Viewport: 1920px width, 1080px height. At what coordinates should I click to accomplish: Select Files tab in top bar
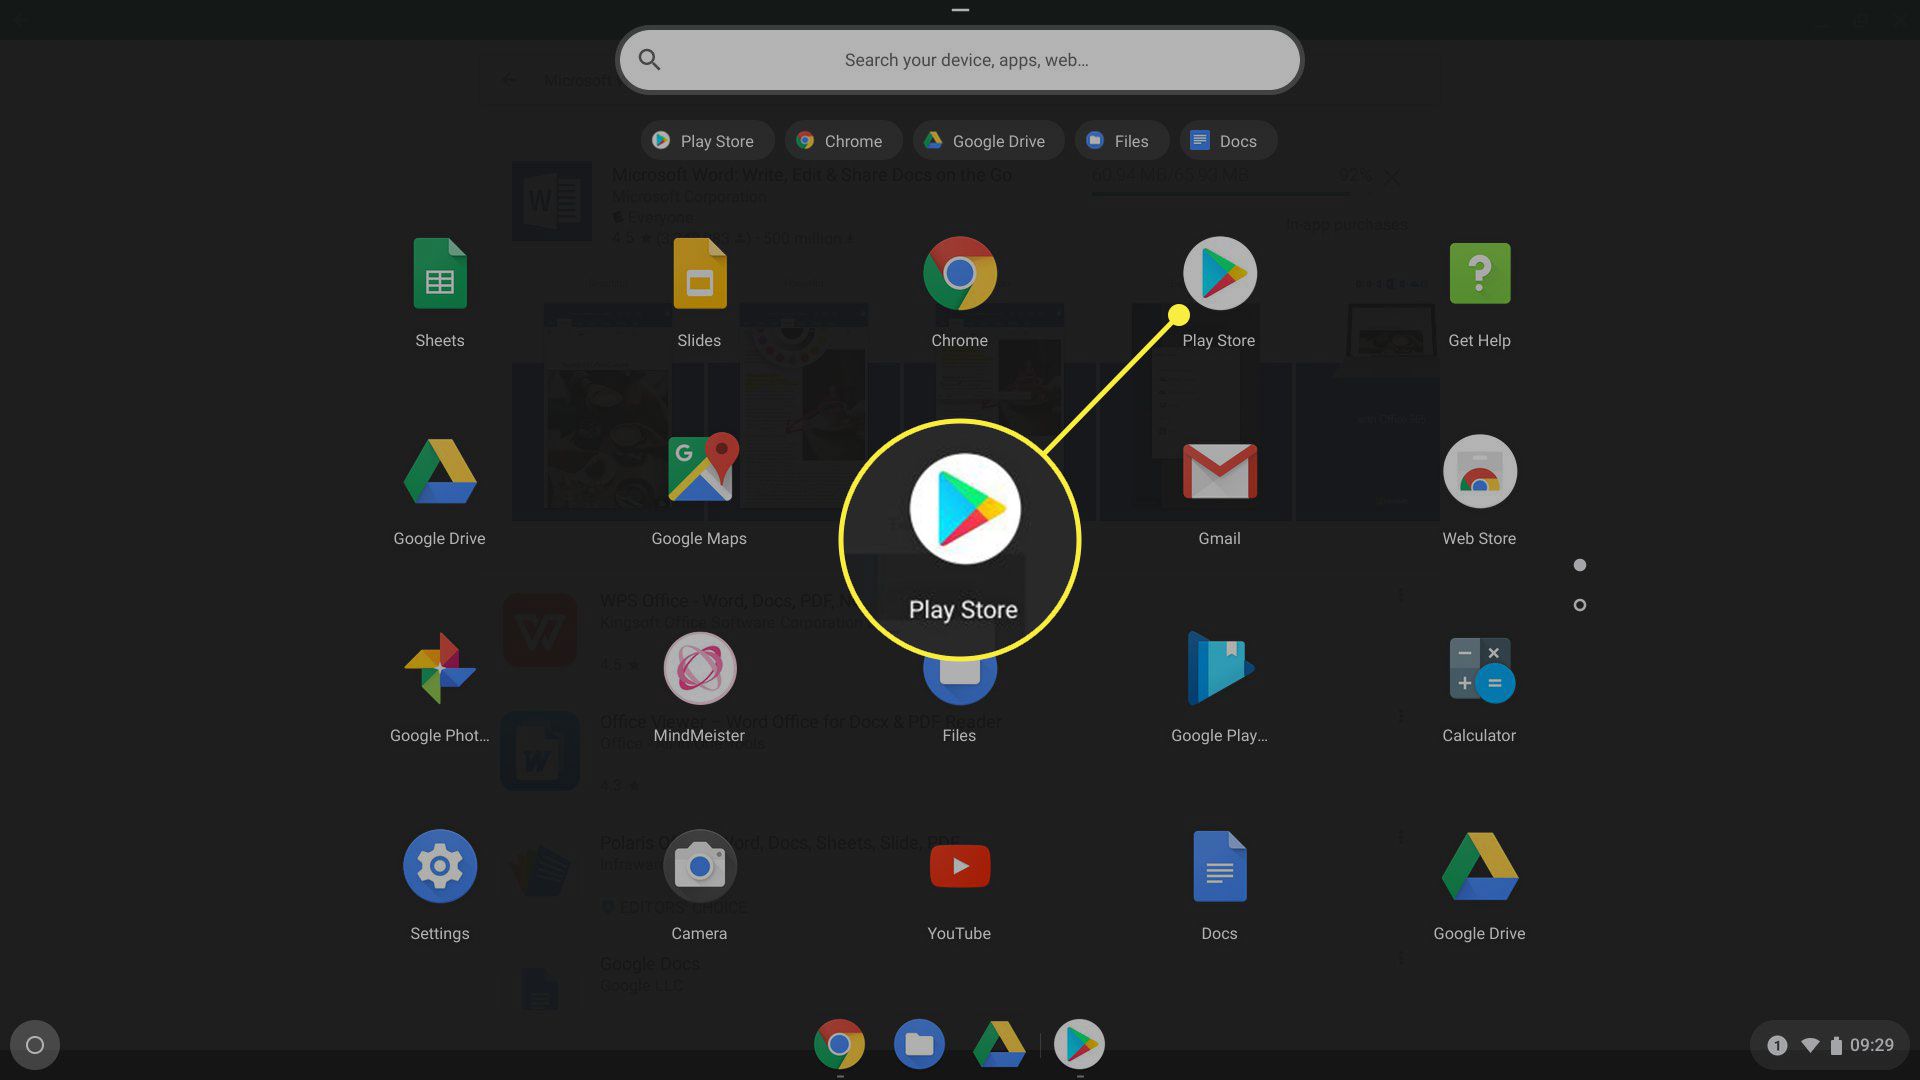pyautogui.click(x=1121, y=140)
